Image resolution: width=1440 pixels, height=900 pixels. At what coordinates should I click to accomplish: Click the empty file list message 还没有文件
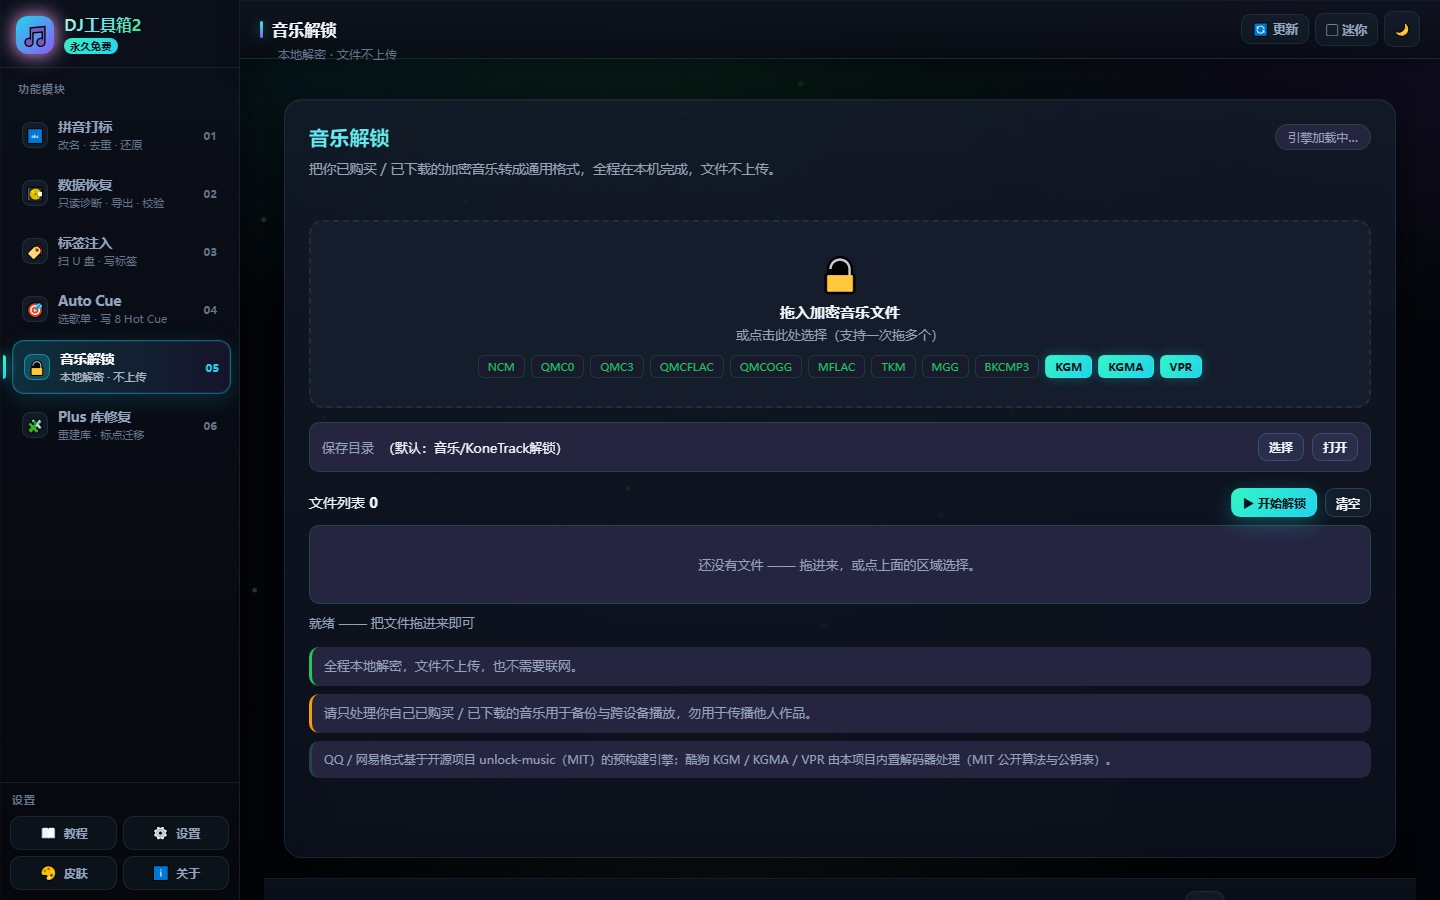tap(840, 565)
